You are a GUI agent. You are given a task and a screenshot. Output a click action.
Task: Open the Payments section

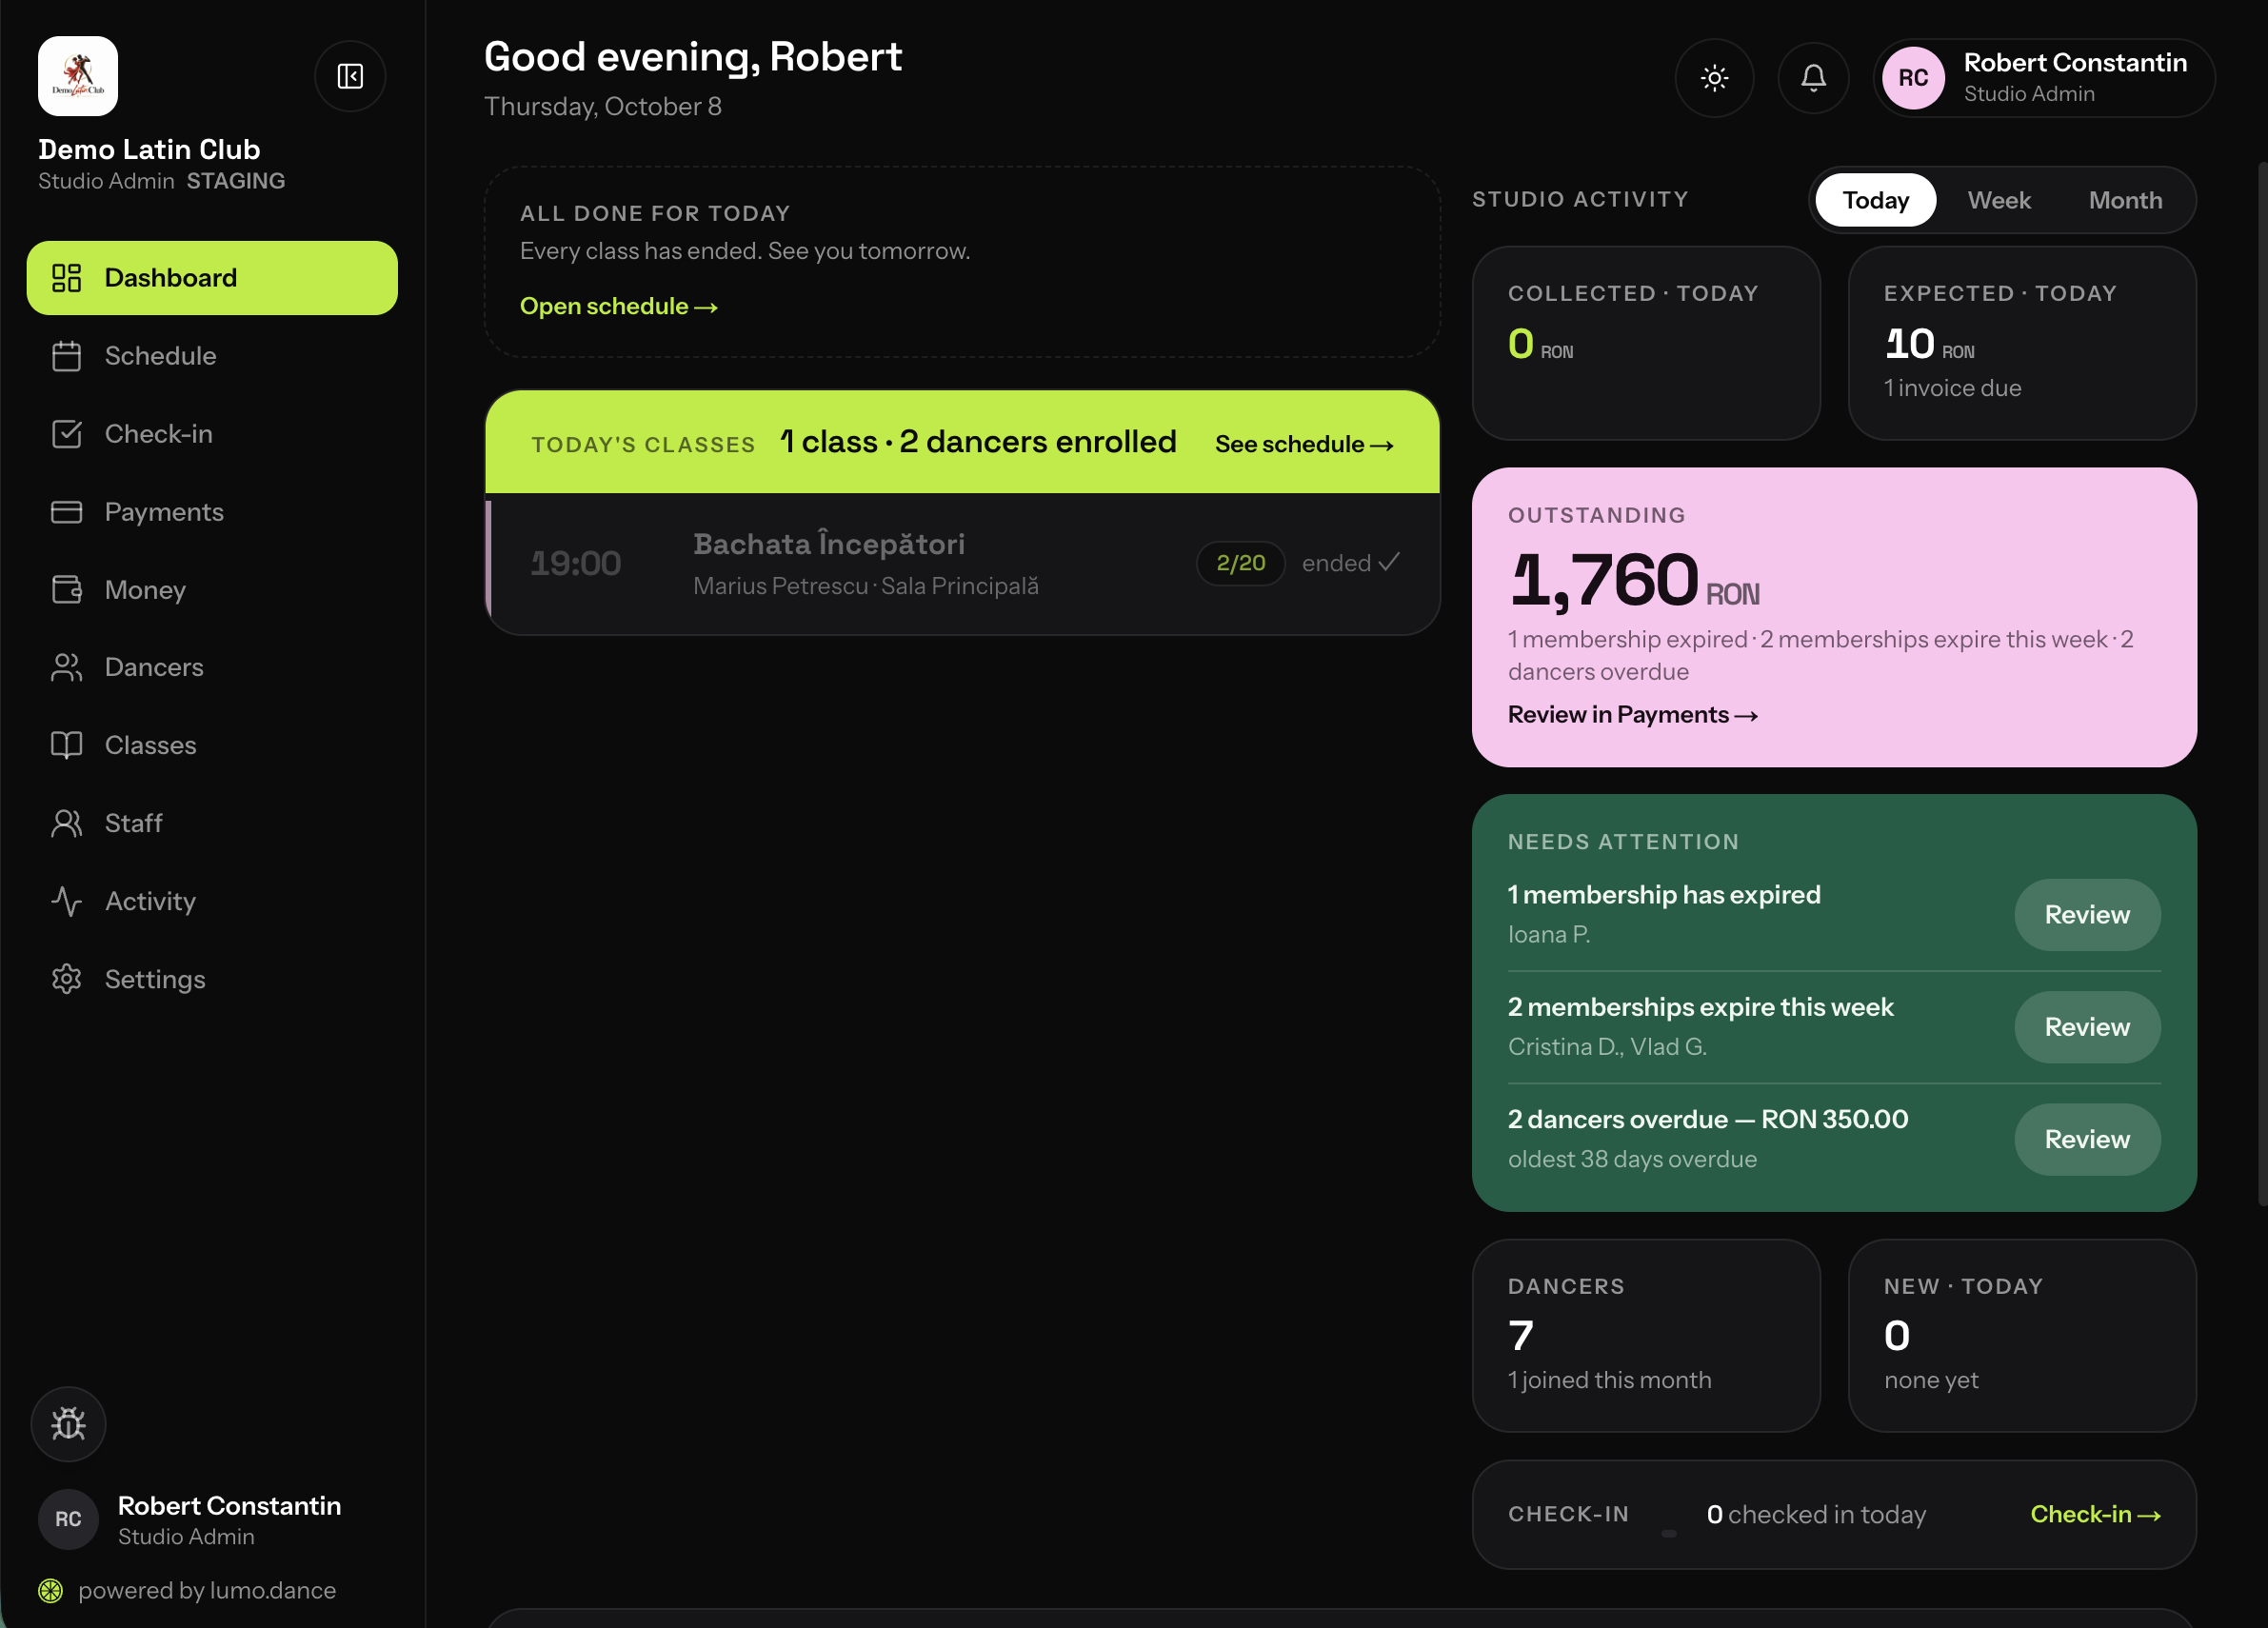(212, 512)
